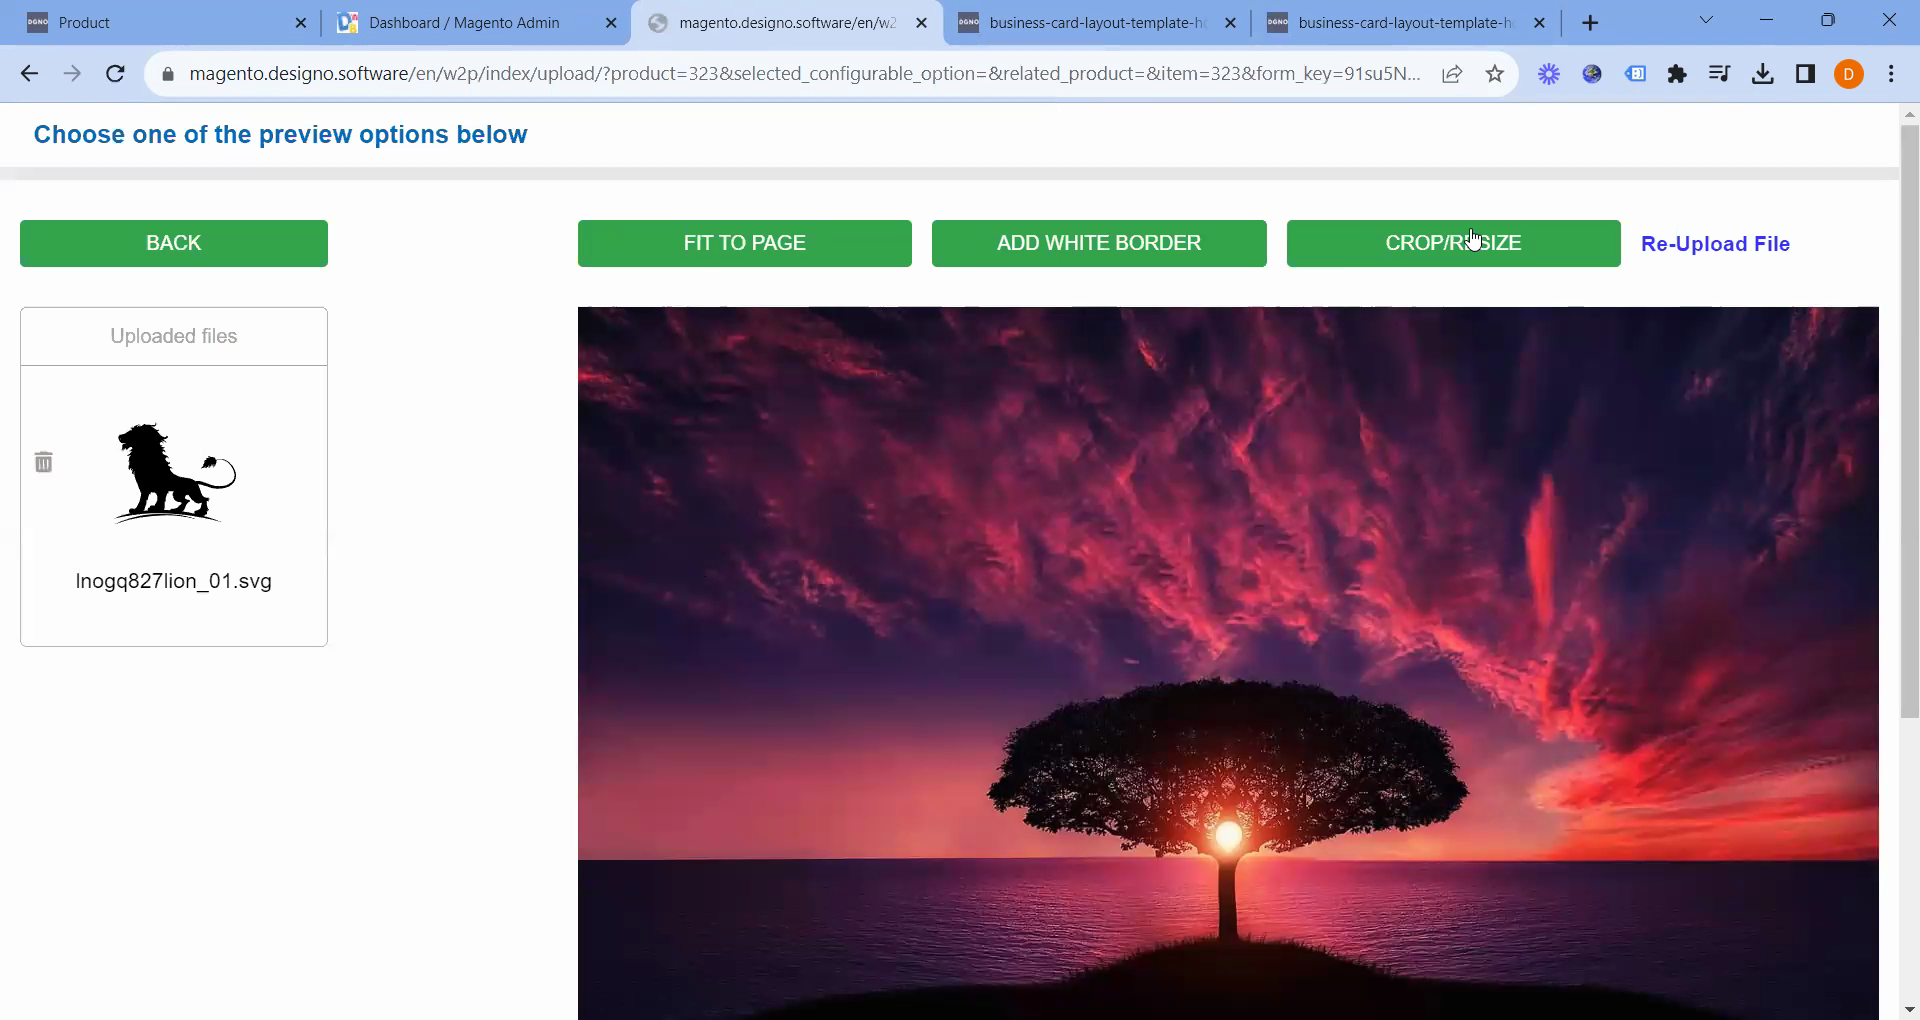Click the Re-Upload File link
Image resolution: width=1920 pixels, height=1020 pixels.
pyautogui.click(x=1714, y=244)
